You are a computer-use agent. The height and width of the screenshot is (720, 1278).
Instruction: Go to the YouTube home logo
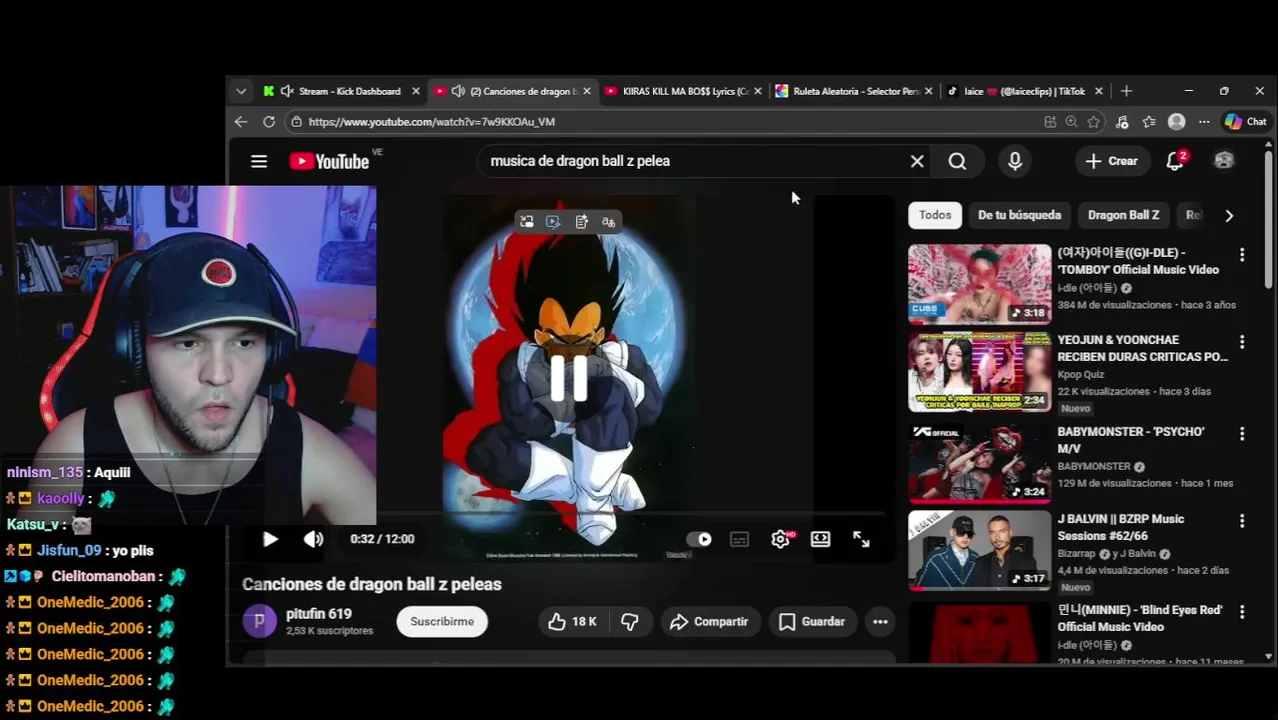(x=330, y=161)
